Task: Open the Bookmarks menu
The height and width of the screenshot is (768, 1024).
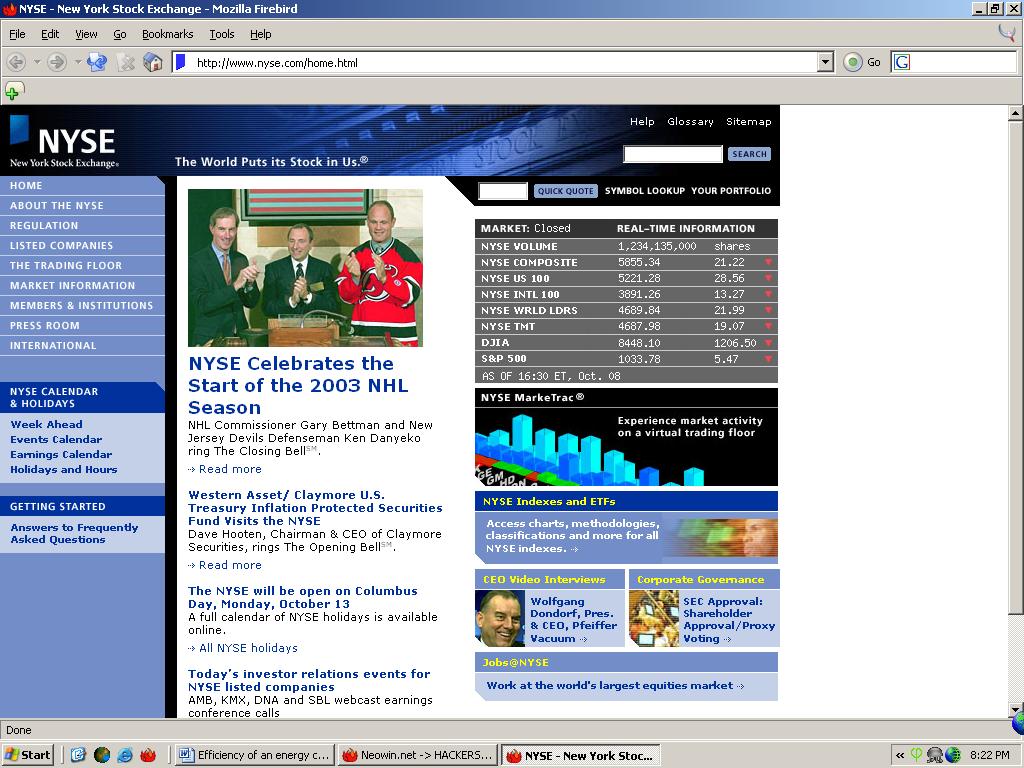Action: coord(167,34)
